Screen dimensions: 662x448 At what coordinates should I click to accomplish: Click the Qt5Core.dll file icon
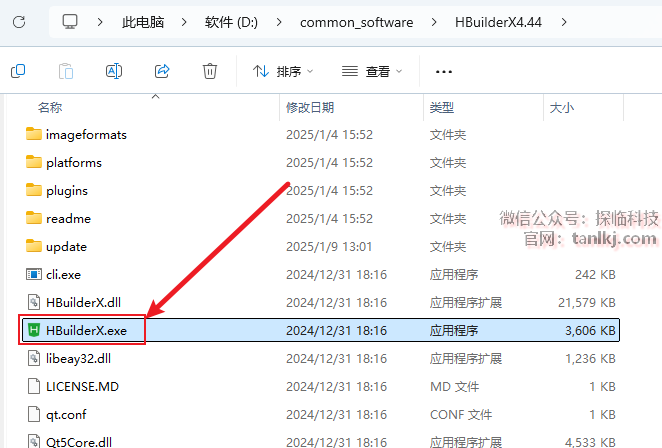pyautogui.click(x=34, y=441)
